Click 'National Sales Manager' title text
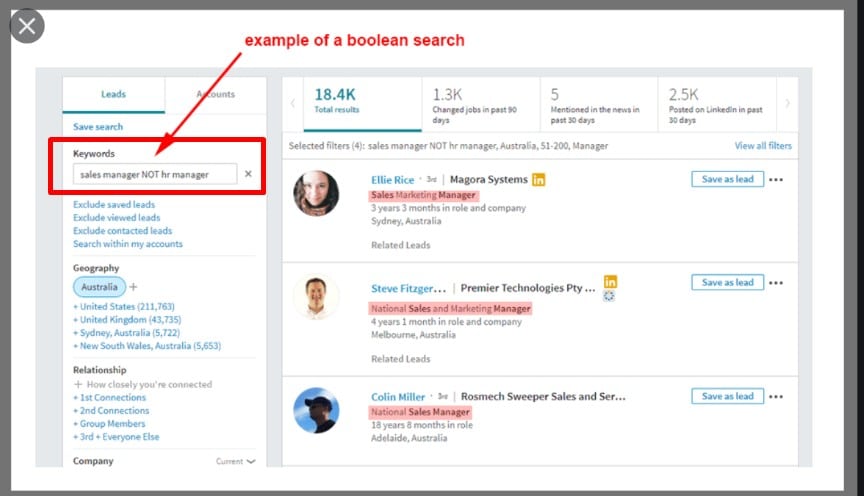This screenshot has width=864, height=496. (420, 412)
